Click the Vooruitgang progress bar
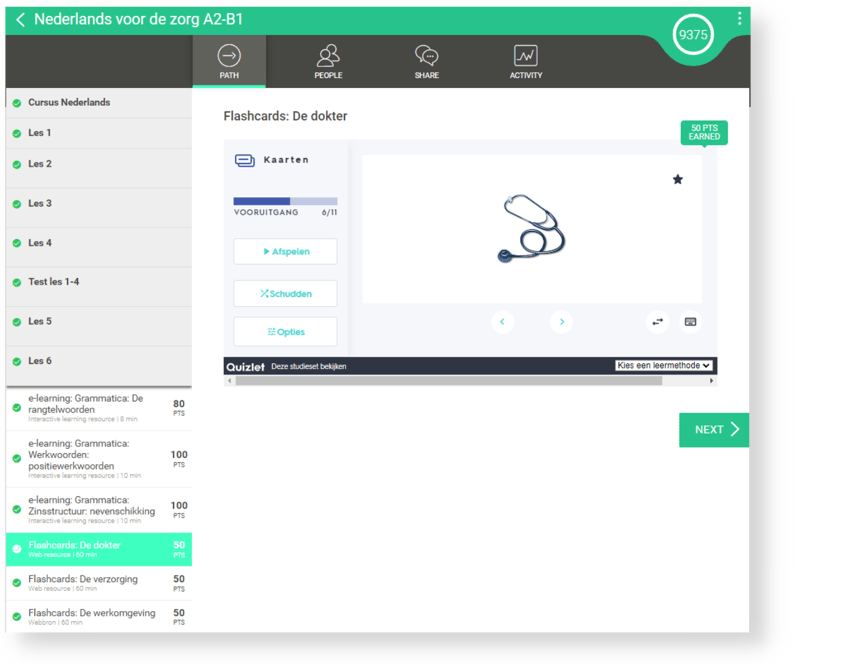 (285, 201)
